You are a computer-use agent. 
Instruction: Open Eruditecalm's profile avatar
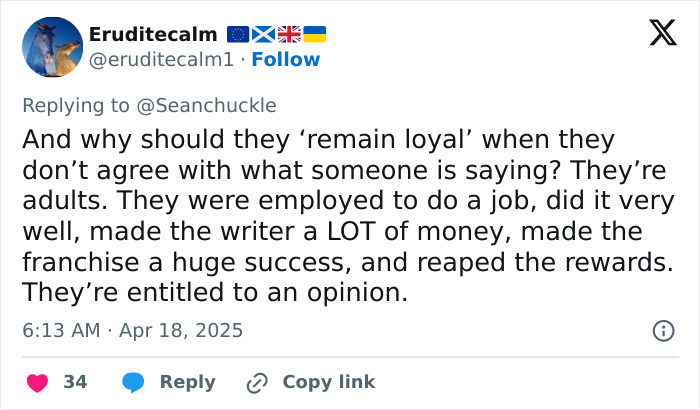[52, 47]
